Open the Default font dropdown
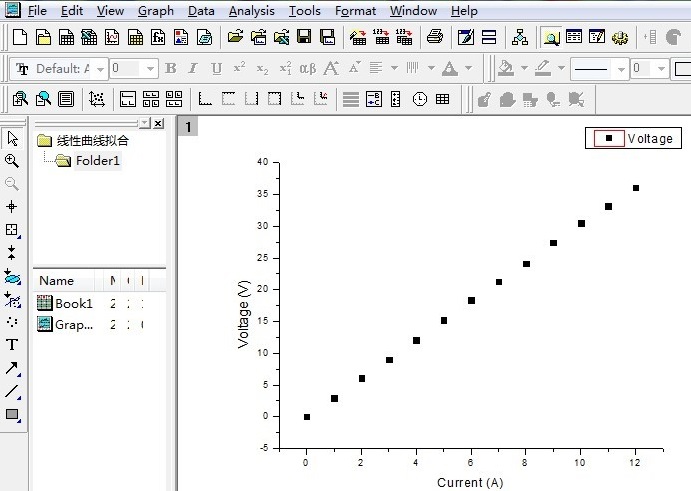Viewport: 691px width, 491px height. point(100,69)
